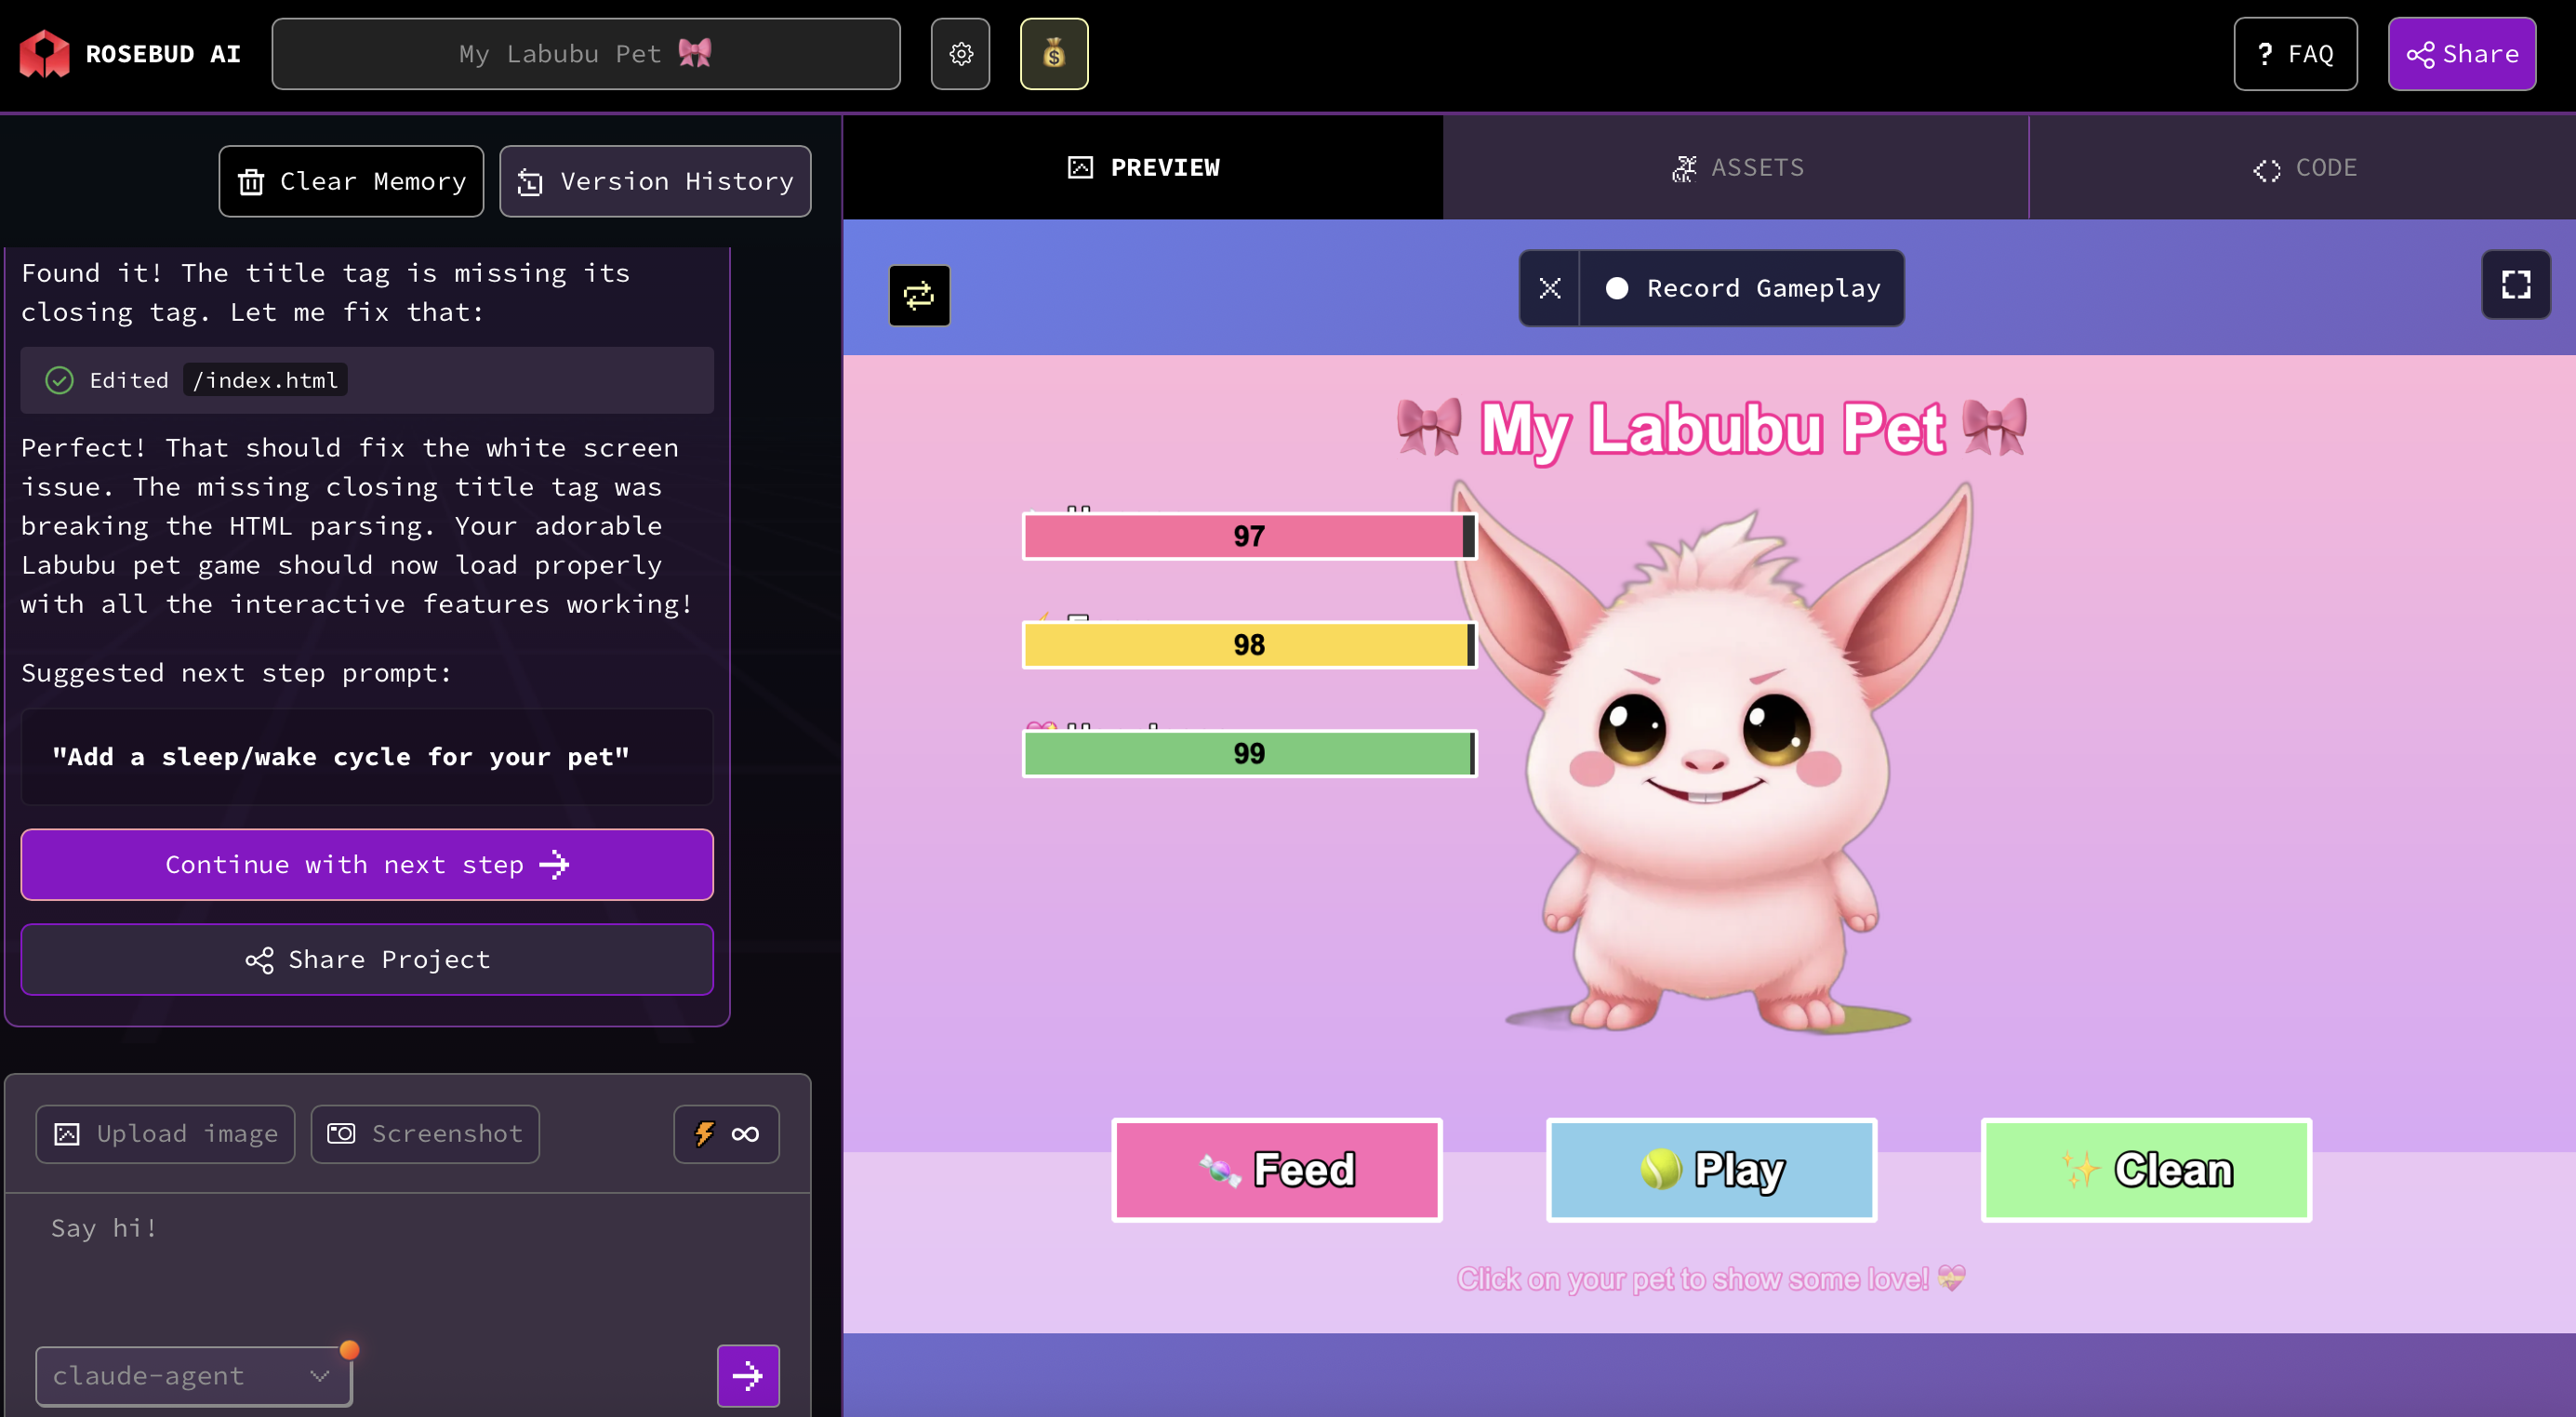Start Record Gameplay
Image resolution: width=2576 pixels, height=1417 pixels.
click(1742, 288)
